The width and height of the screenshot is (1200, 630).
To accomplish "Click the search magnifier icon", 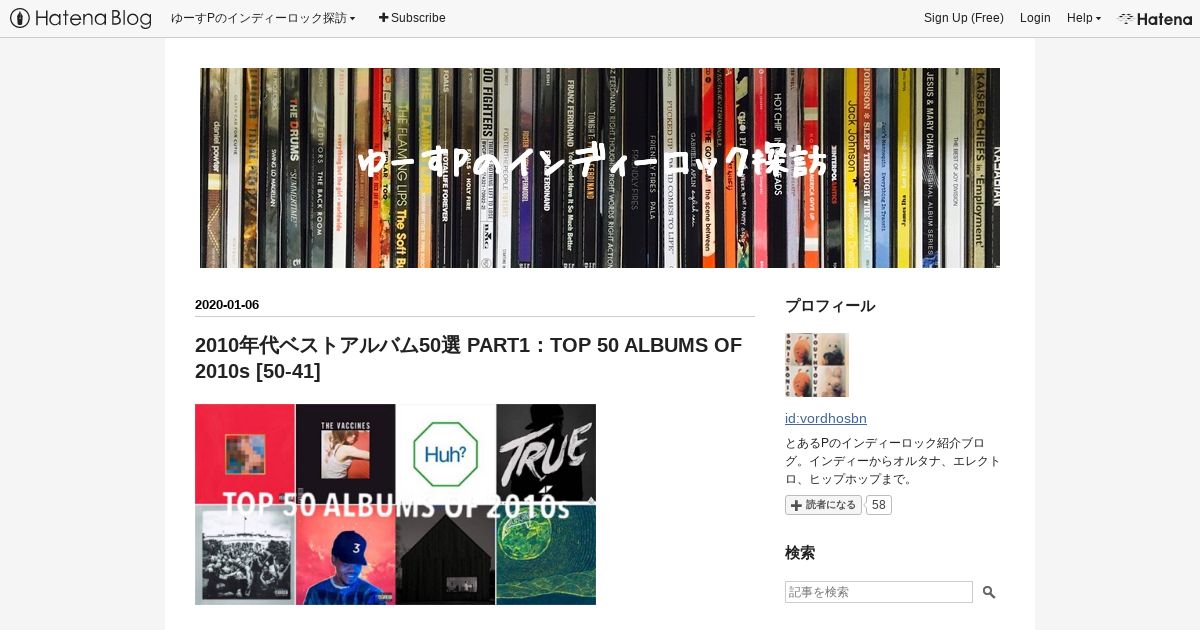I will (989, 592).
